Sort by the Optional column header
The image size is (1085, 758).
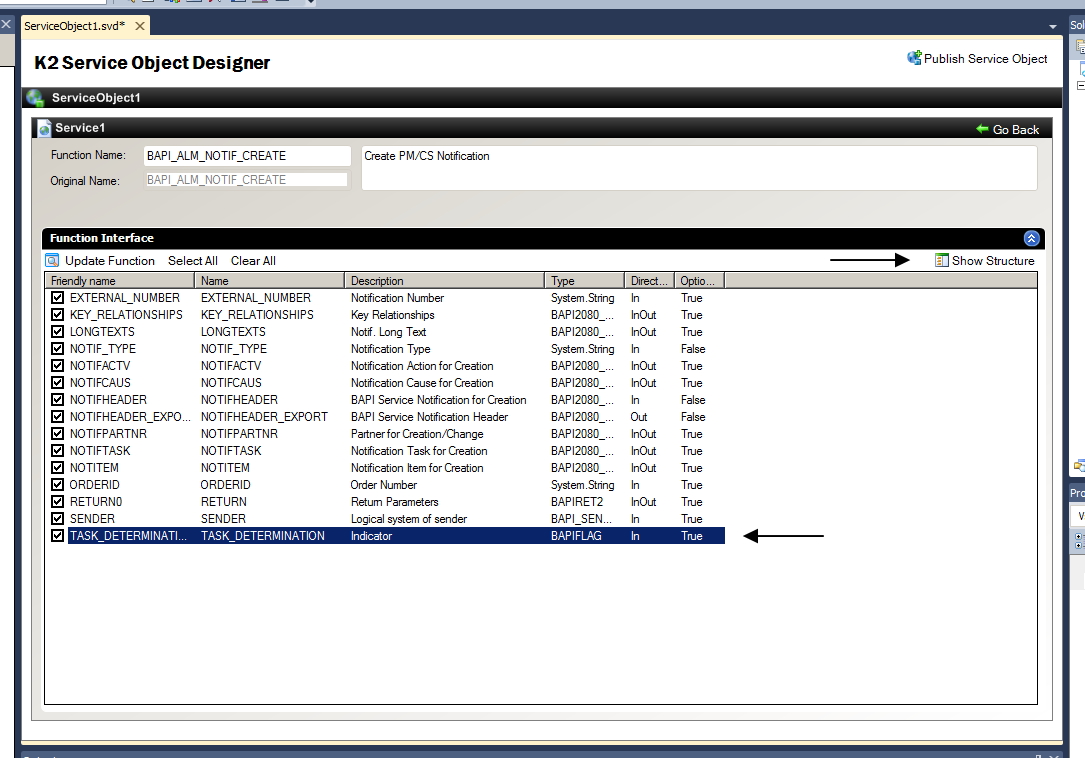click(x=699, y=280)
